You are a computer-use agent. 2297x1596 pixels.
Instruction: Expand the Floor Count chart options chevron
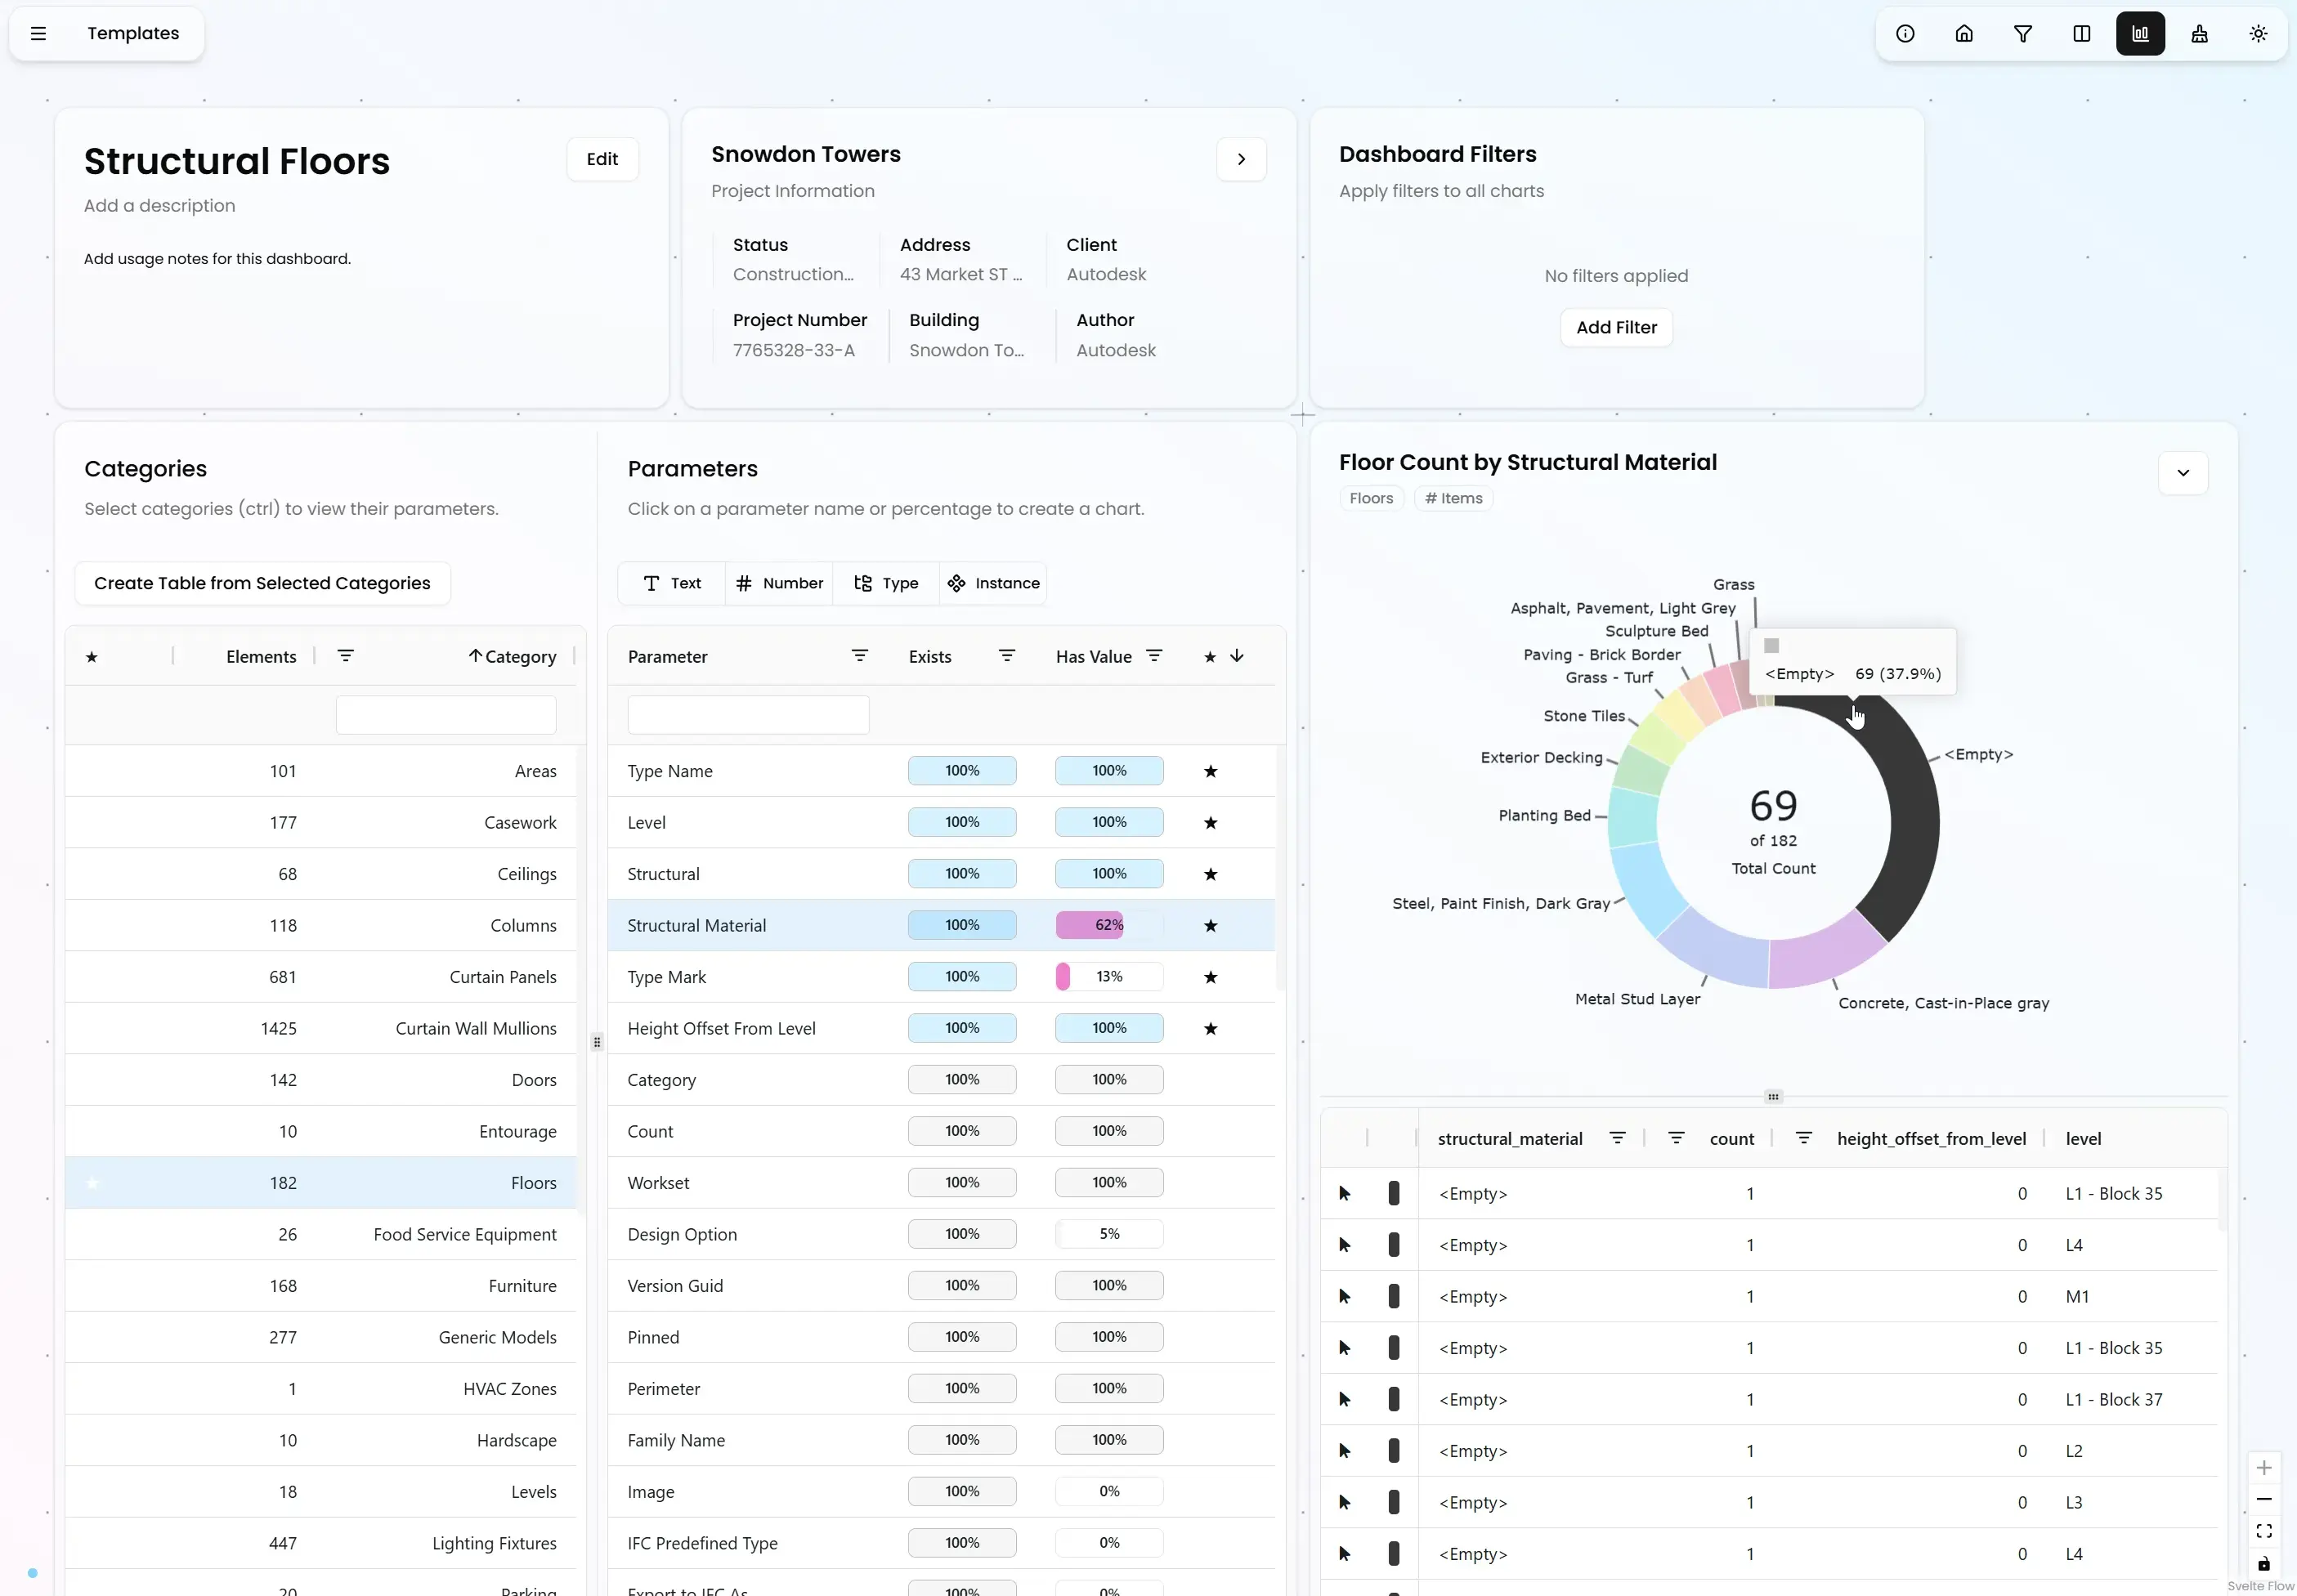[x=2183, y=473]
